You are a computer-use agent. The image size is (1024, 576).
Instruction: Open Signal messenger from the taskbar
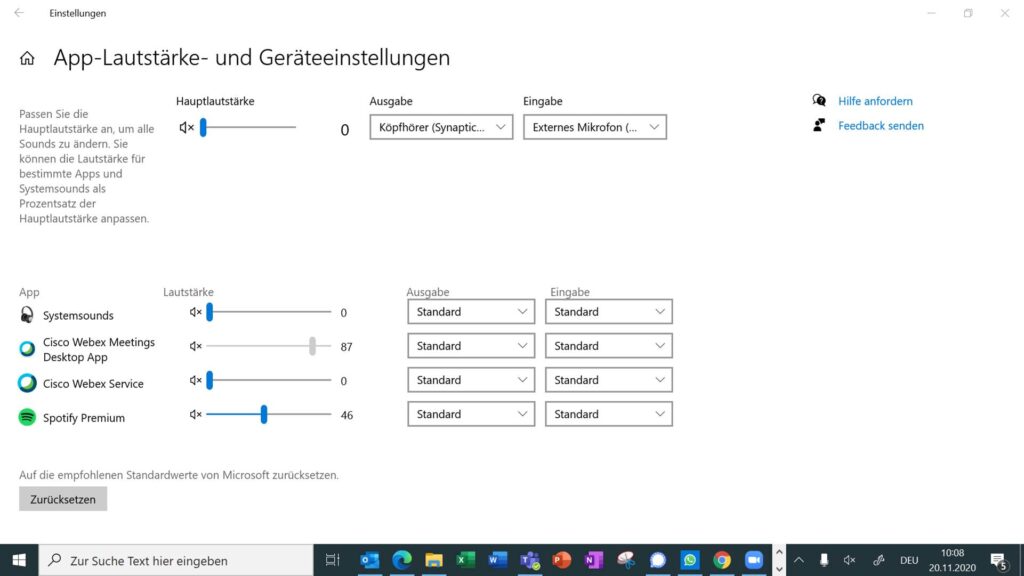(x=658, y=560)
